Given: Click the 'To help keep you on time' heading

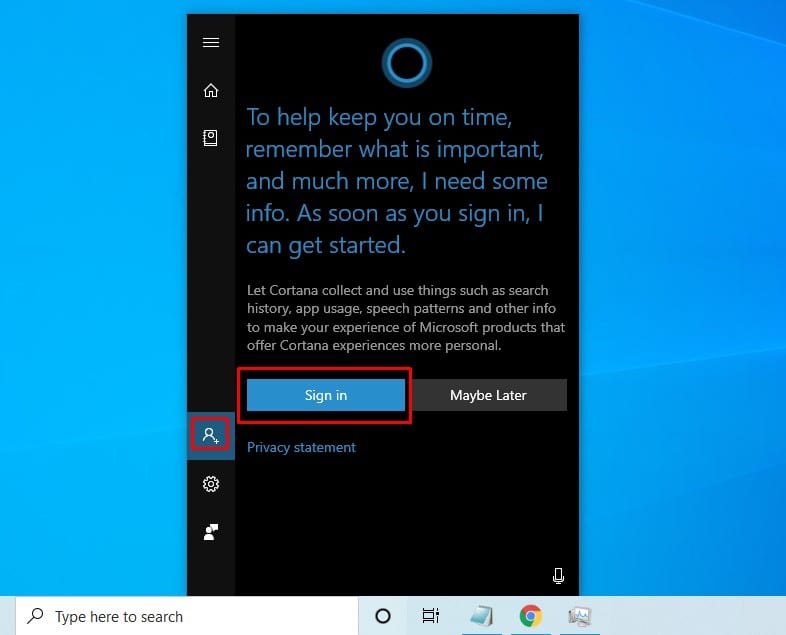Looking at the screenshot, I should [x=397, y=181].
